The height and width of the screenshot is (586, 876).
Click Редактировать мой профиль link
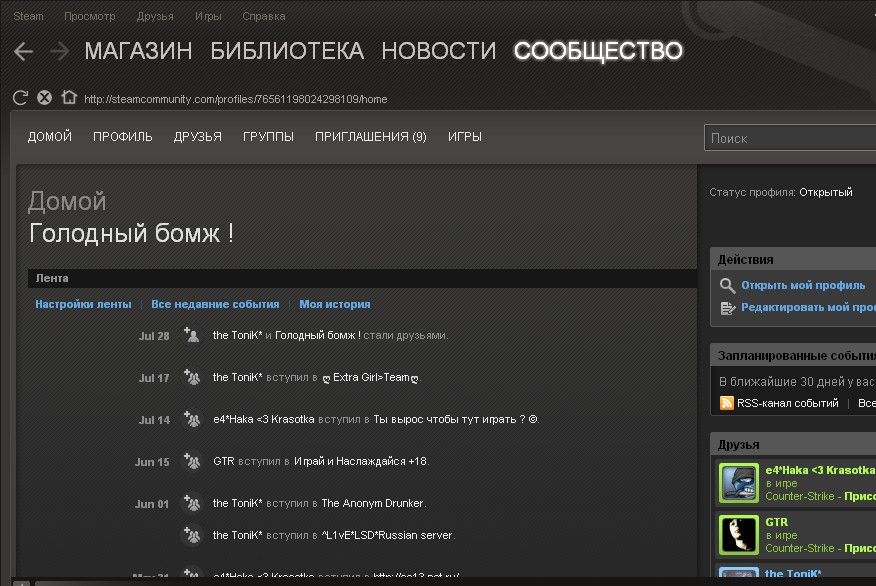pos(808,307)
